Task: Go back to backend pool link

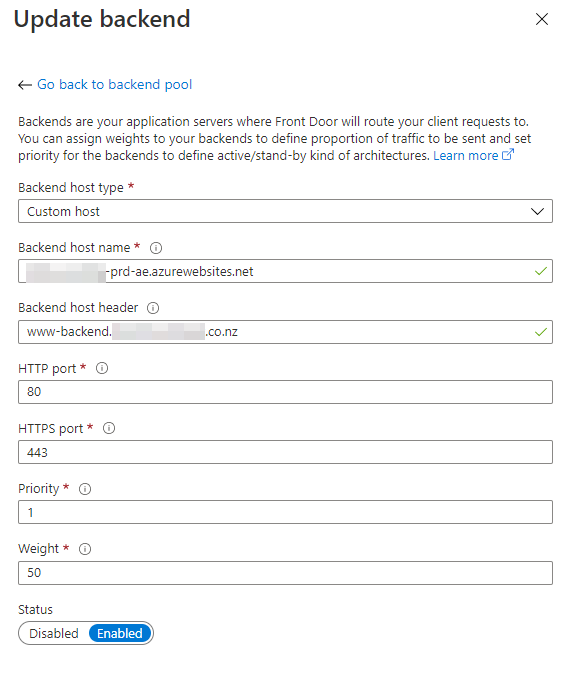Action: tap(114, 84)
